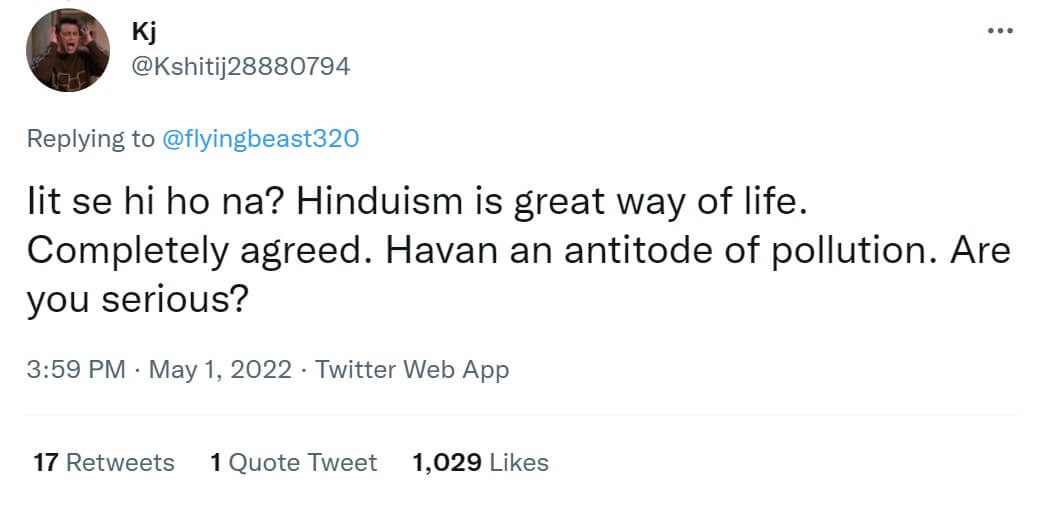
Task: Click the word "Likes" in tweet stats
Action: (519, 463)
